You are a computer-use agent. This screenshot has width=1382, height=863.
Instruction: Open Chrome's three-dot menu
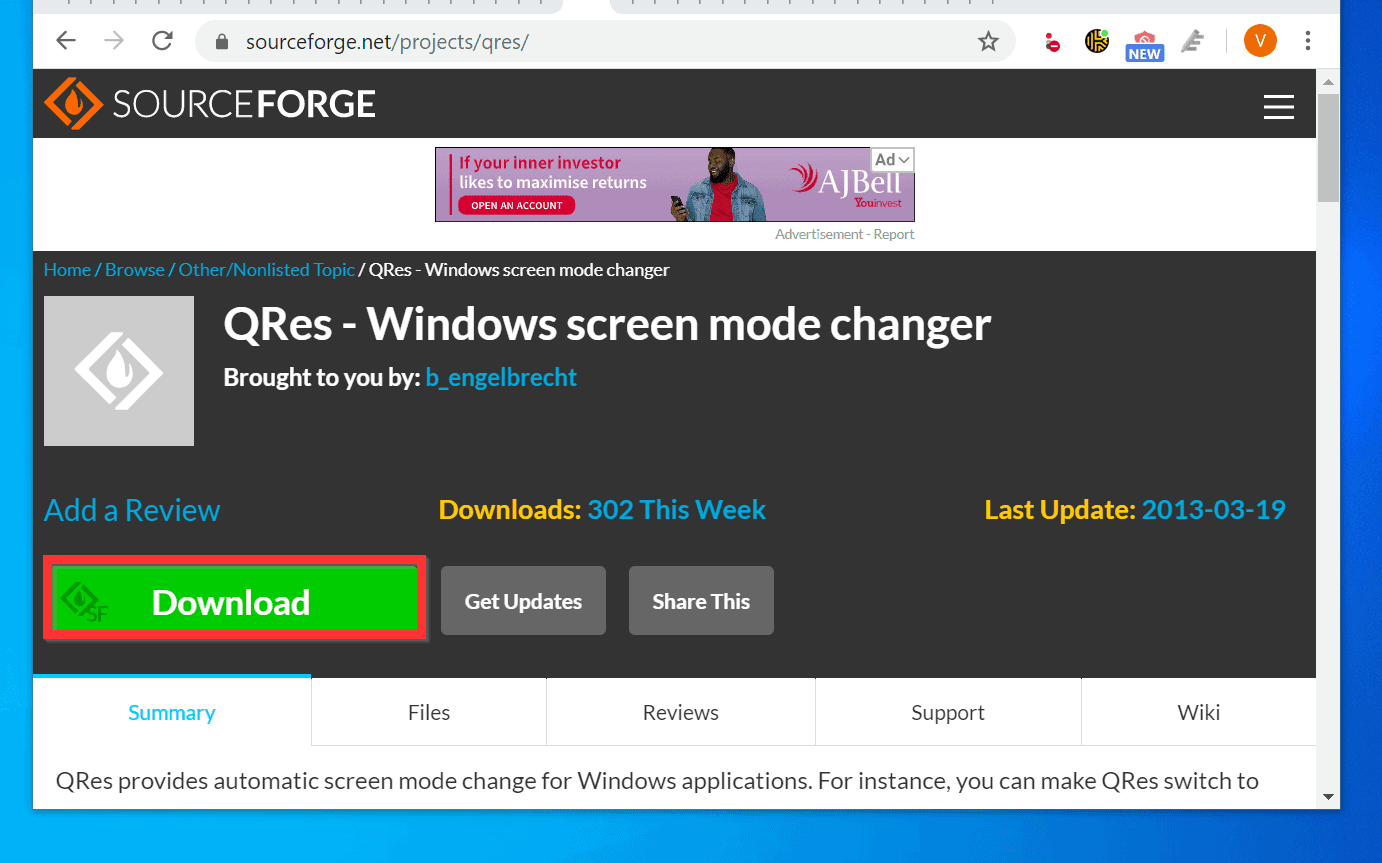click(1307, 41)
